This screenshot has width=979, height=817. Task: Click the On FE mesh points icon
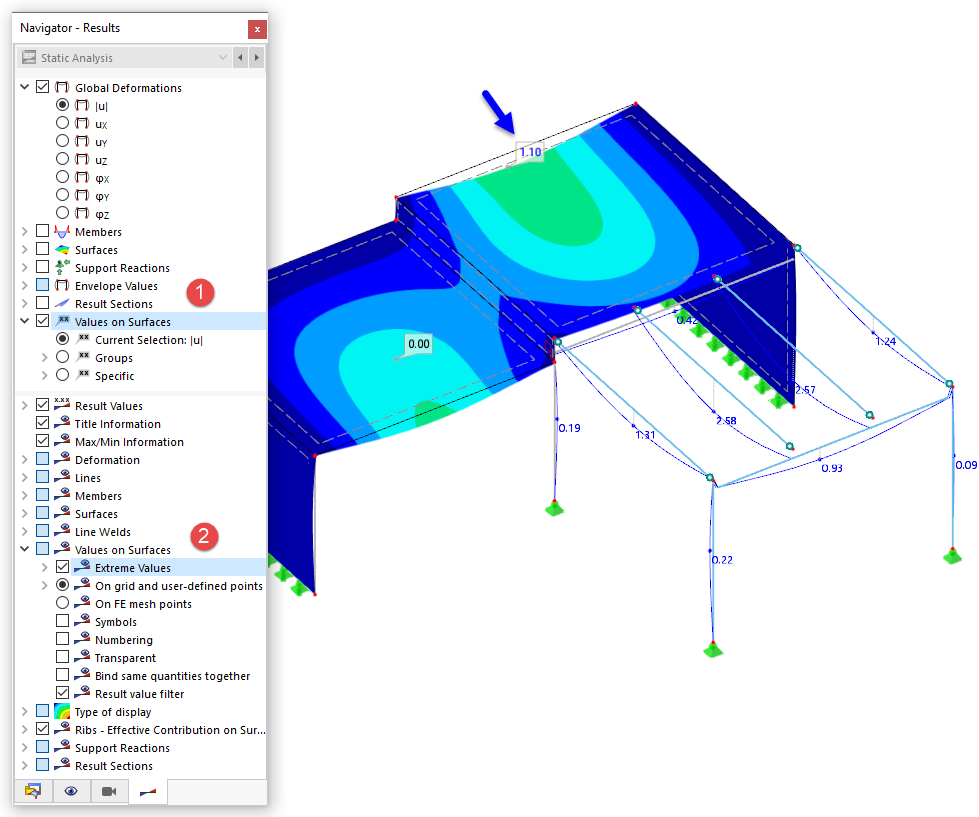(82, 603)
